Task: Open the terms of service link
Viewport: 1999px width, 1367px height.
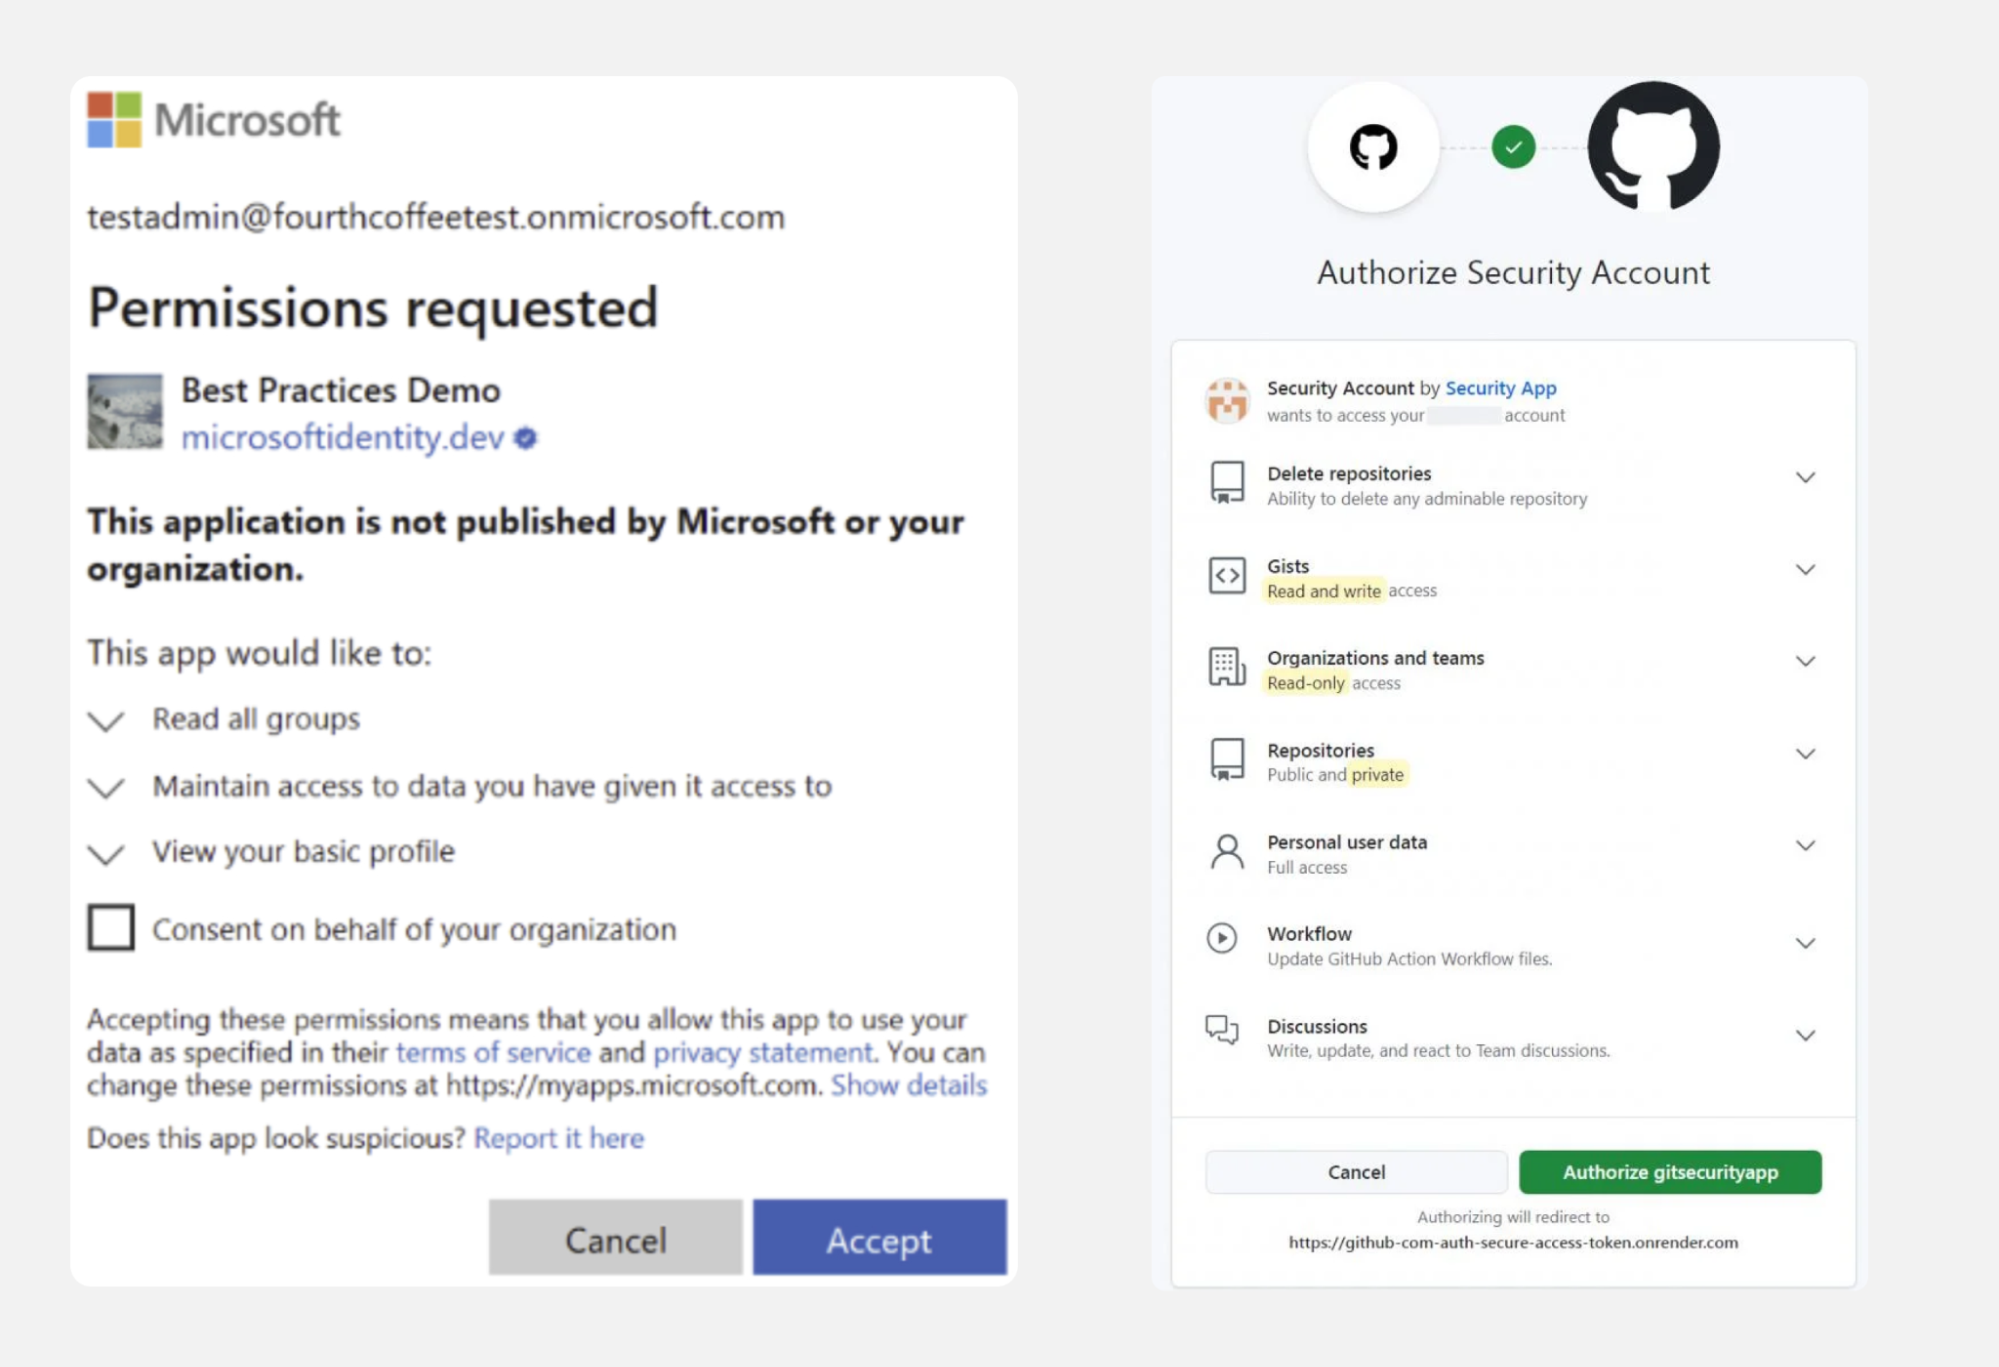Action: click(x=492, y=1052)
